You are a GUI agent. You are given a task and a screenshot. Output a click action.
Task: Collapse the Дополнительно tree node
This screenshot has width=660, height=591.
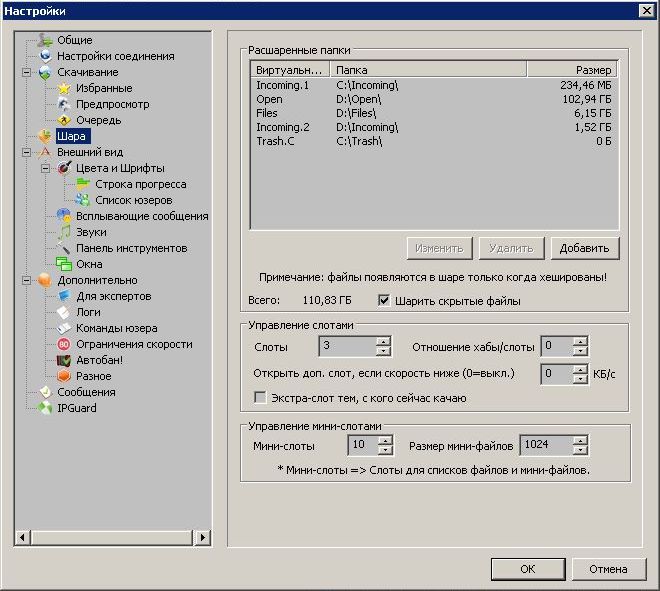27,280
